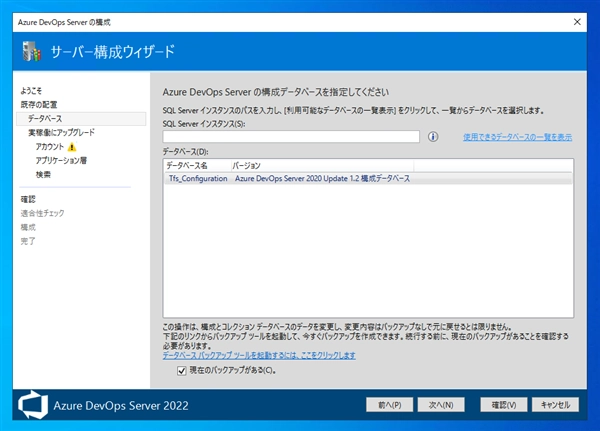This screenshot has width=600, height=431.
Task: Click the warning icon next to アカウント
Action: 72,147
